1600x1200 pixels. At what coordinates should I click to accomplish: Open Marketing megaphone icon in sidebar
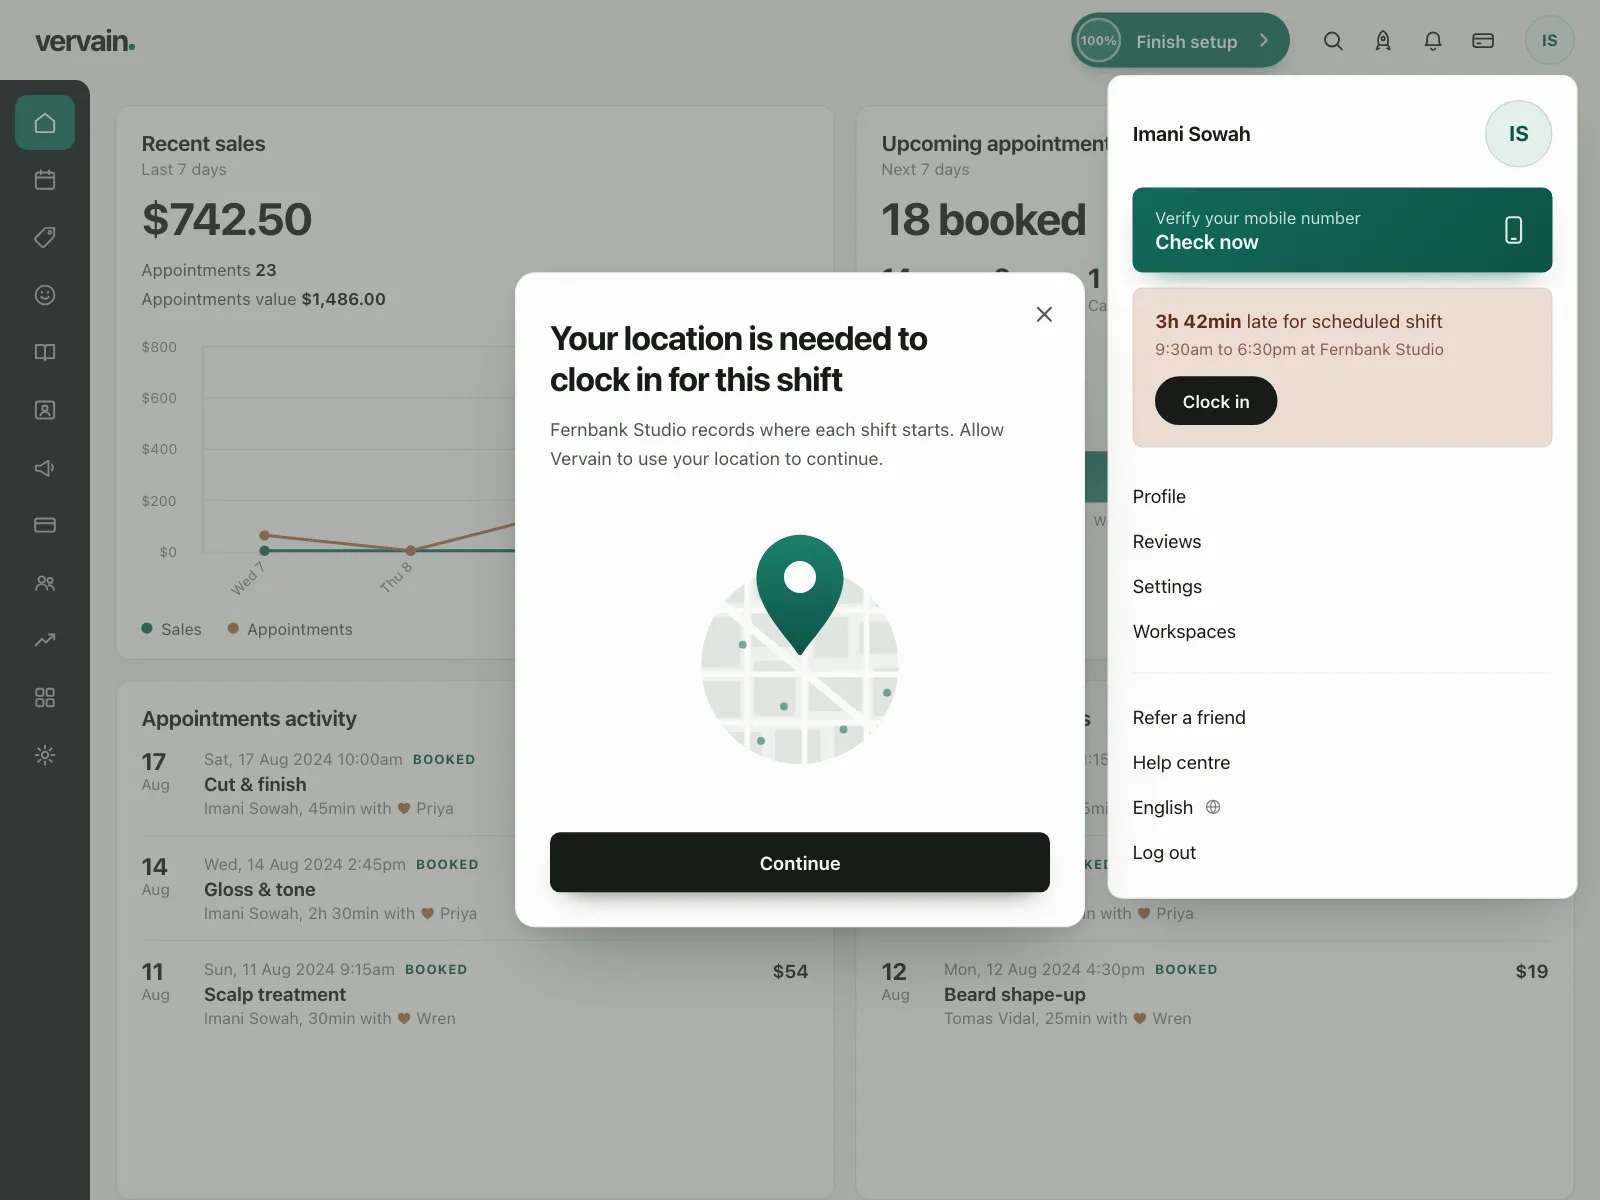coord(45,467)
